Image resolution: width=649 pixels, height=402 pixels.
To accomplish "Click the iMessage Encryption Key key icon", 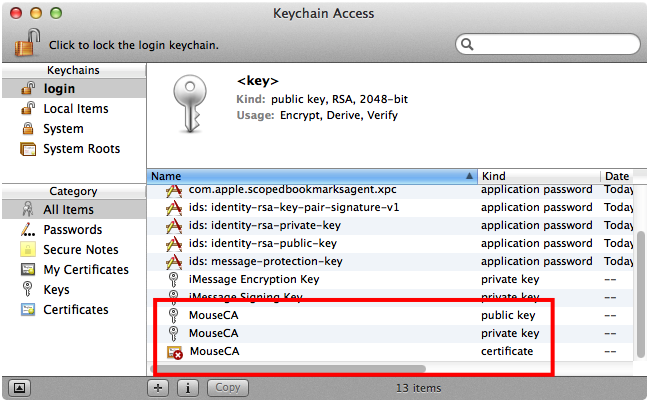I will pos(173,279).
